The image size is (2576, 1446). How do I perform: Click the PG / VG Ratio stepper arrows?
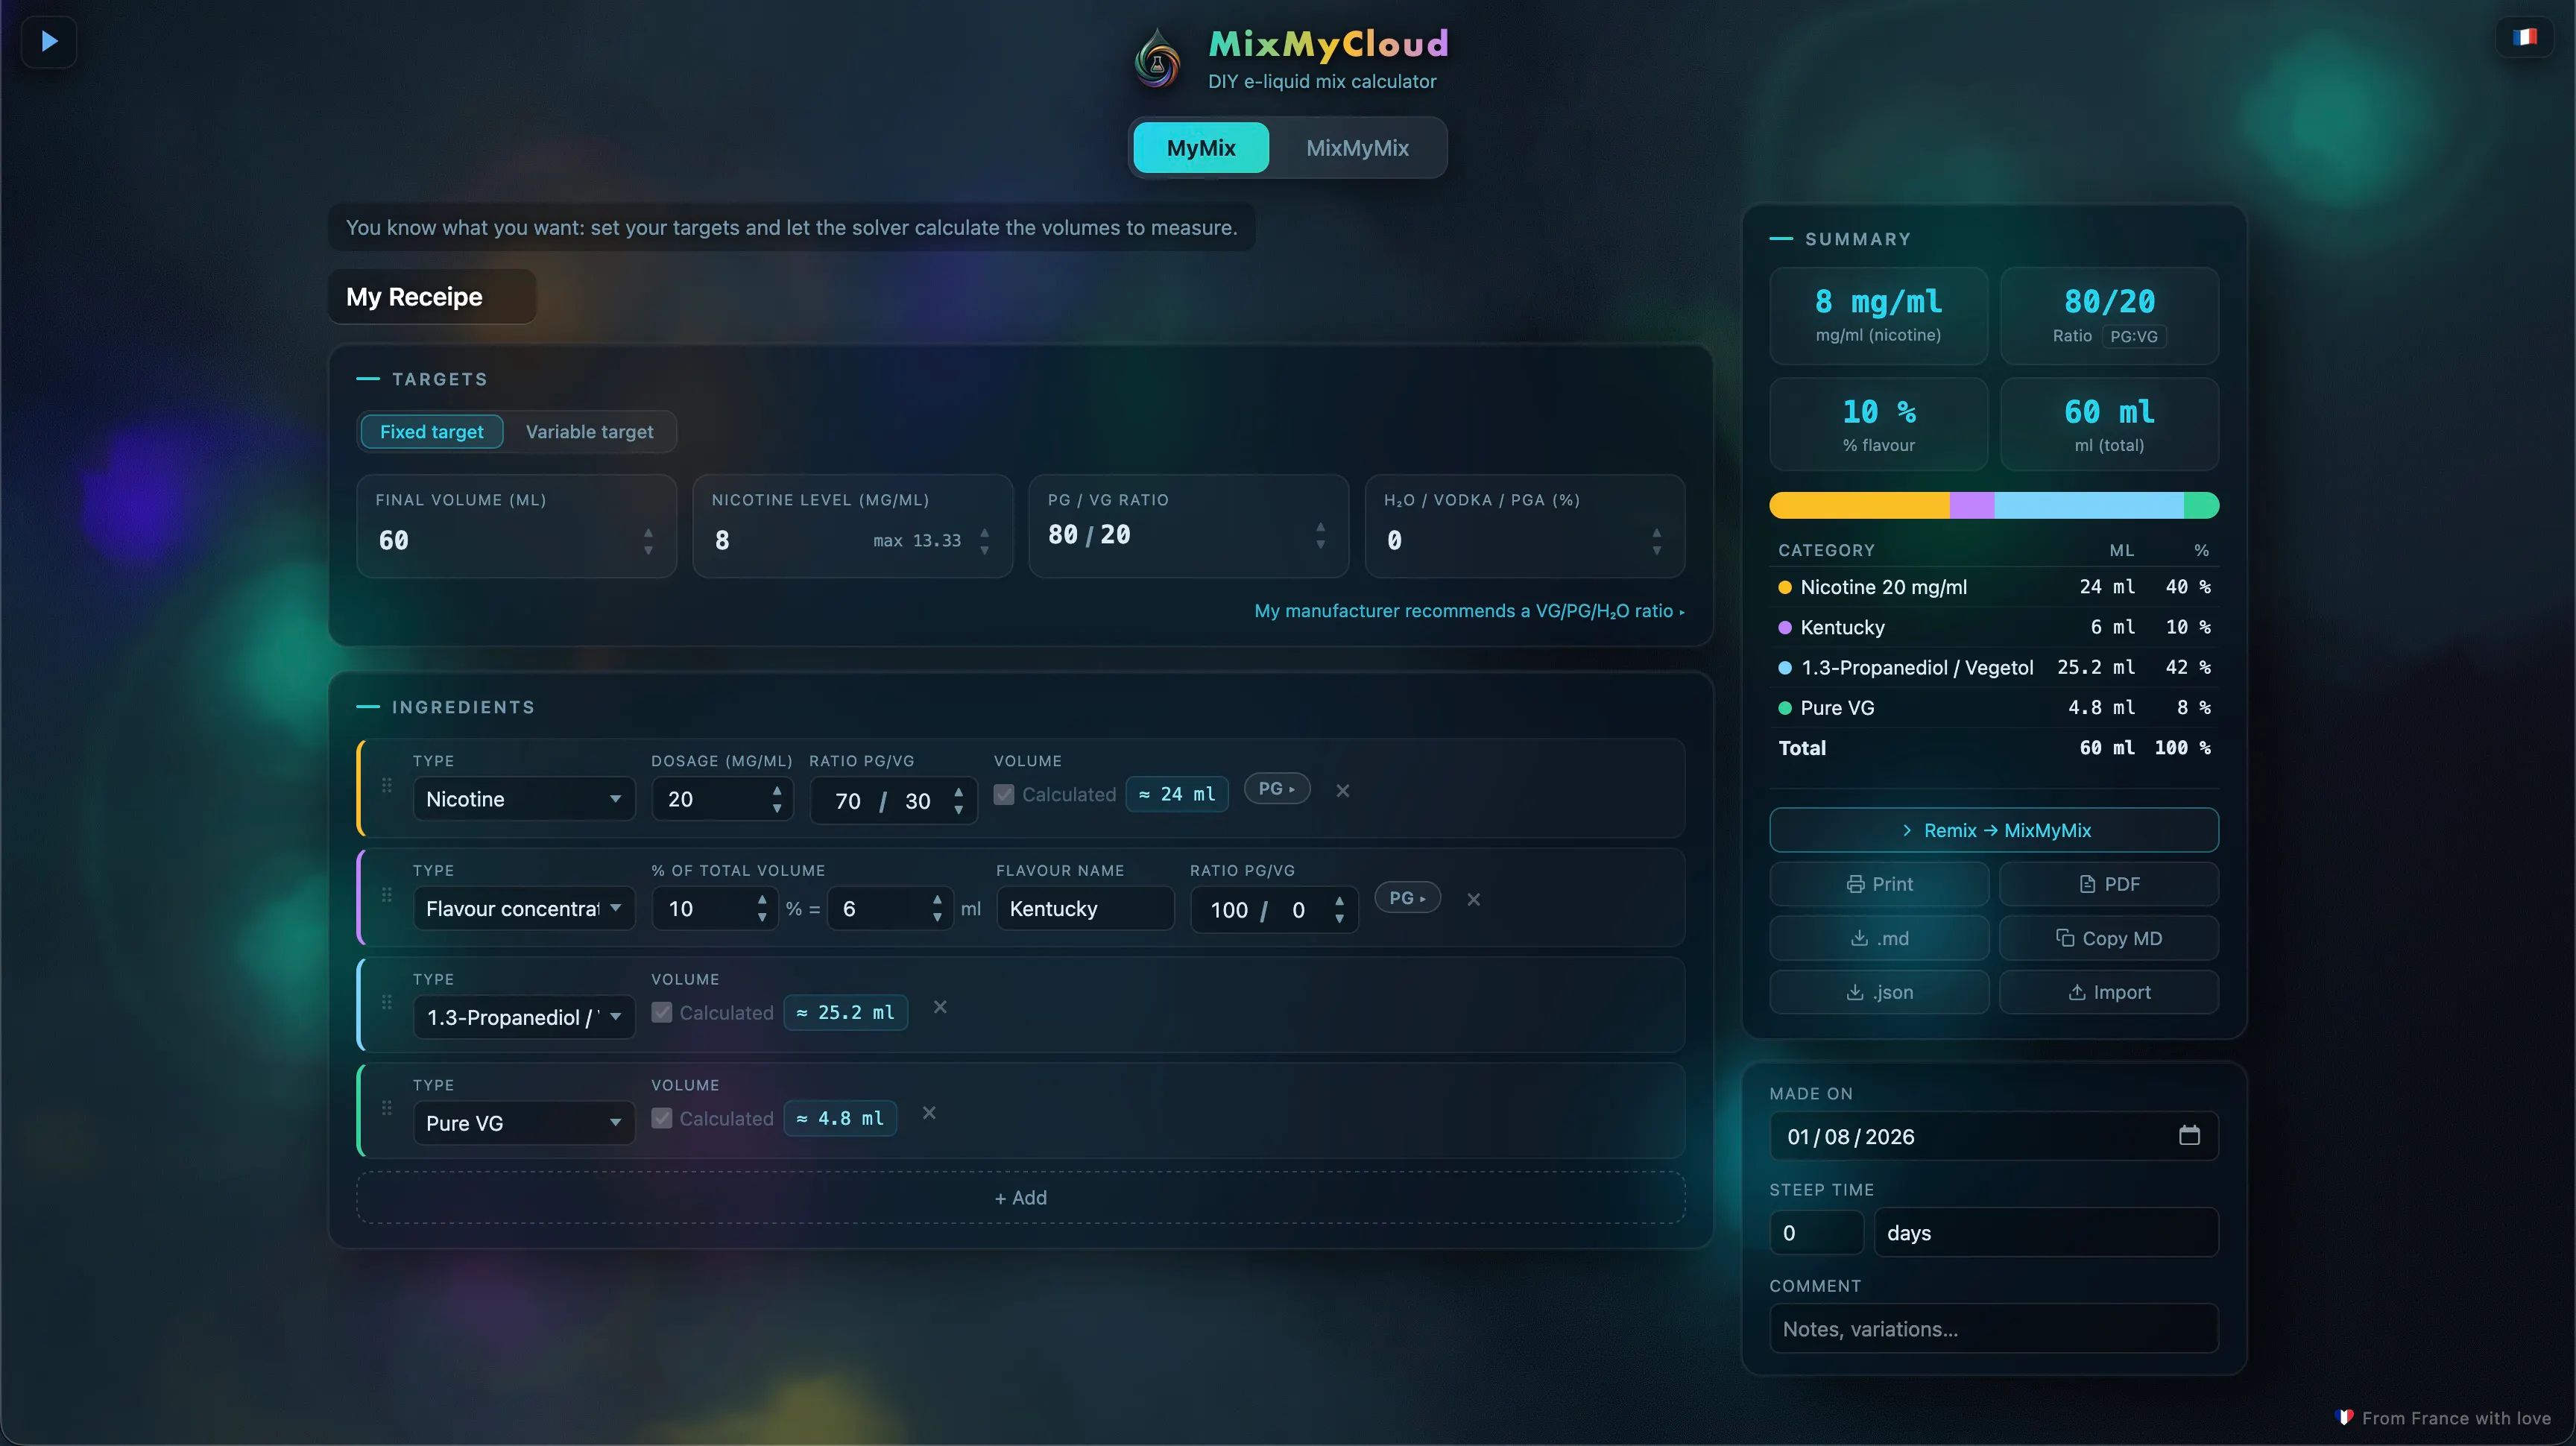[x=1320, y=536]
